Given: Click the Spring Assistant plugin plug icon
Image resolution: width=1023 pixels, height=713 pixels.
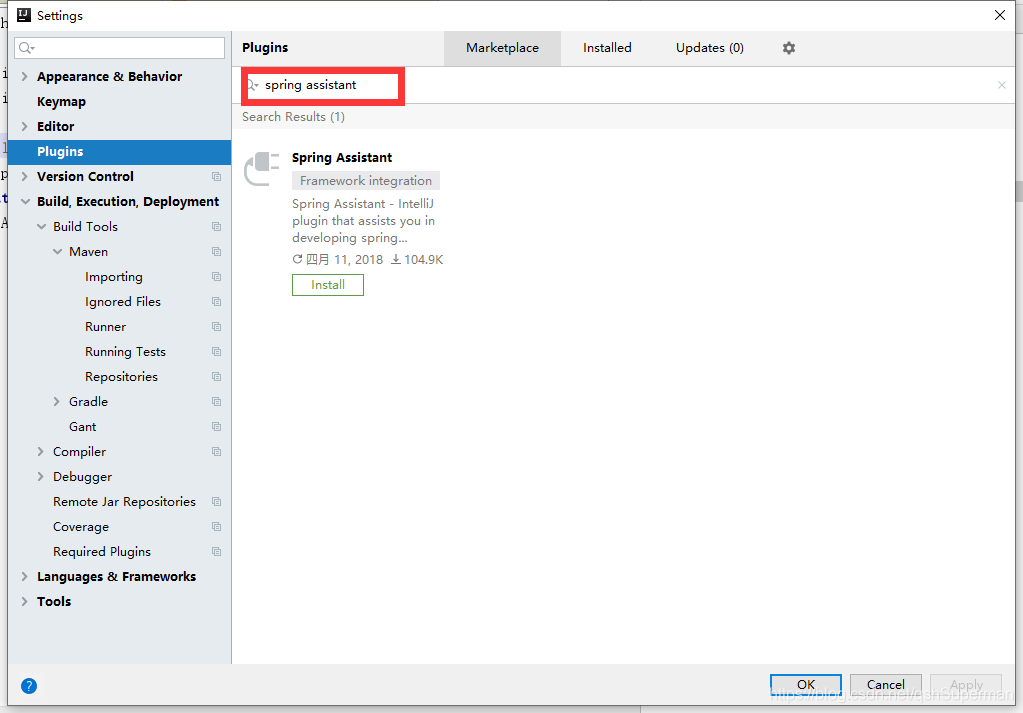Looking at the screenshot, I should [x=262, y=168].
